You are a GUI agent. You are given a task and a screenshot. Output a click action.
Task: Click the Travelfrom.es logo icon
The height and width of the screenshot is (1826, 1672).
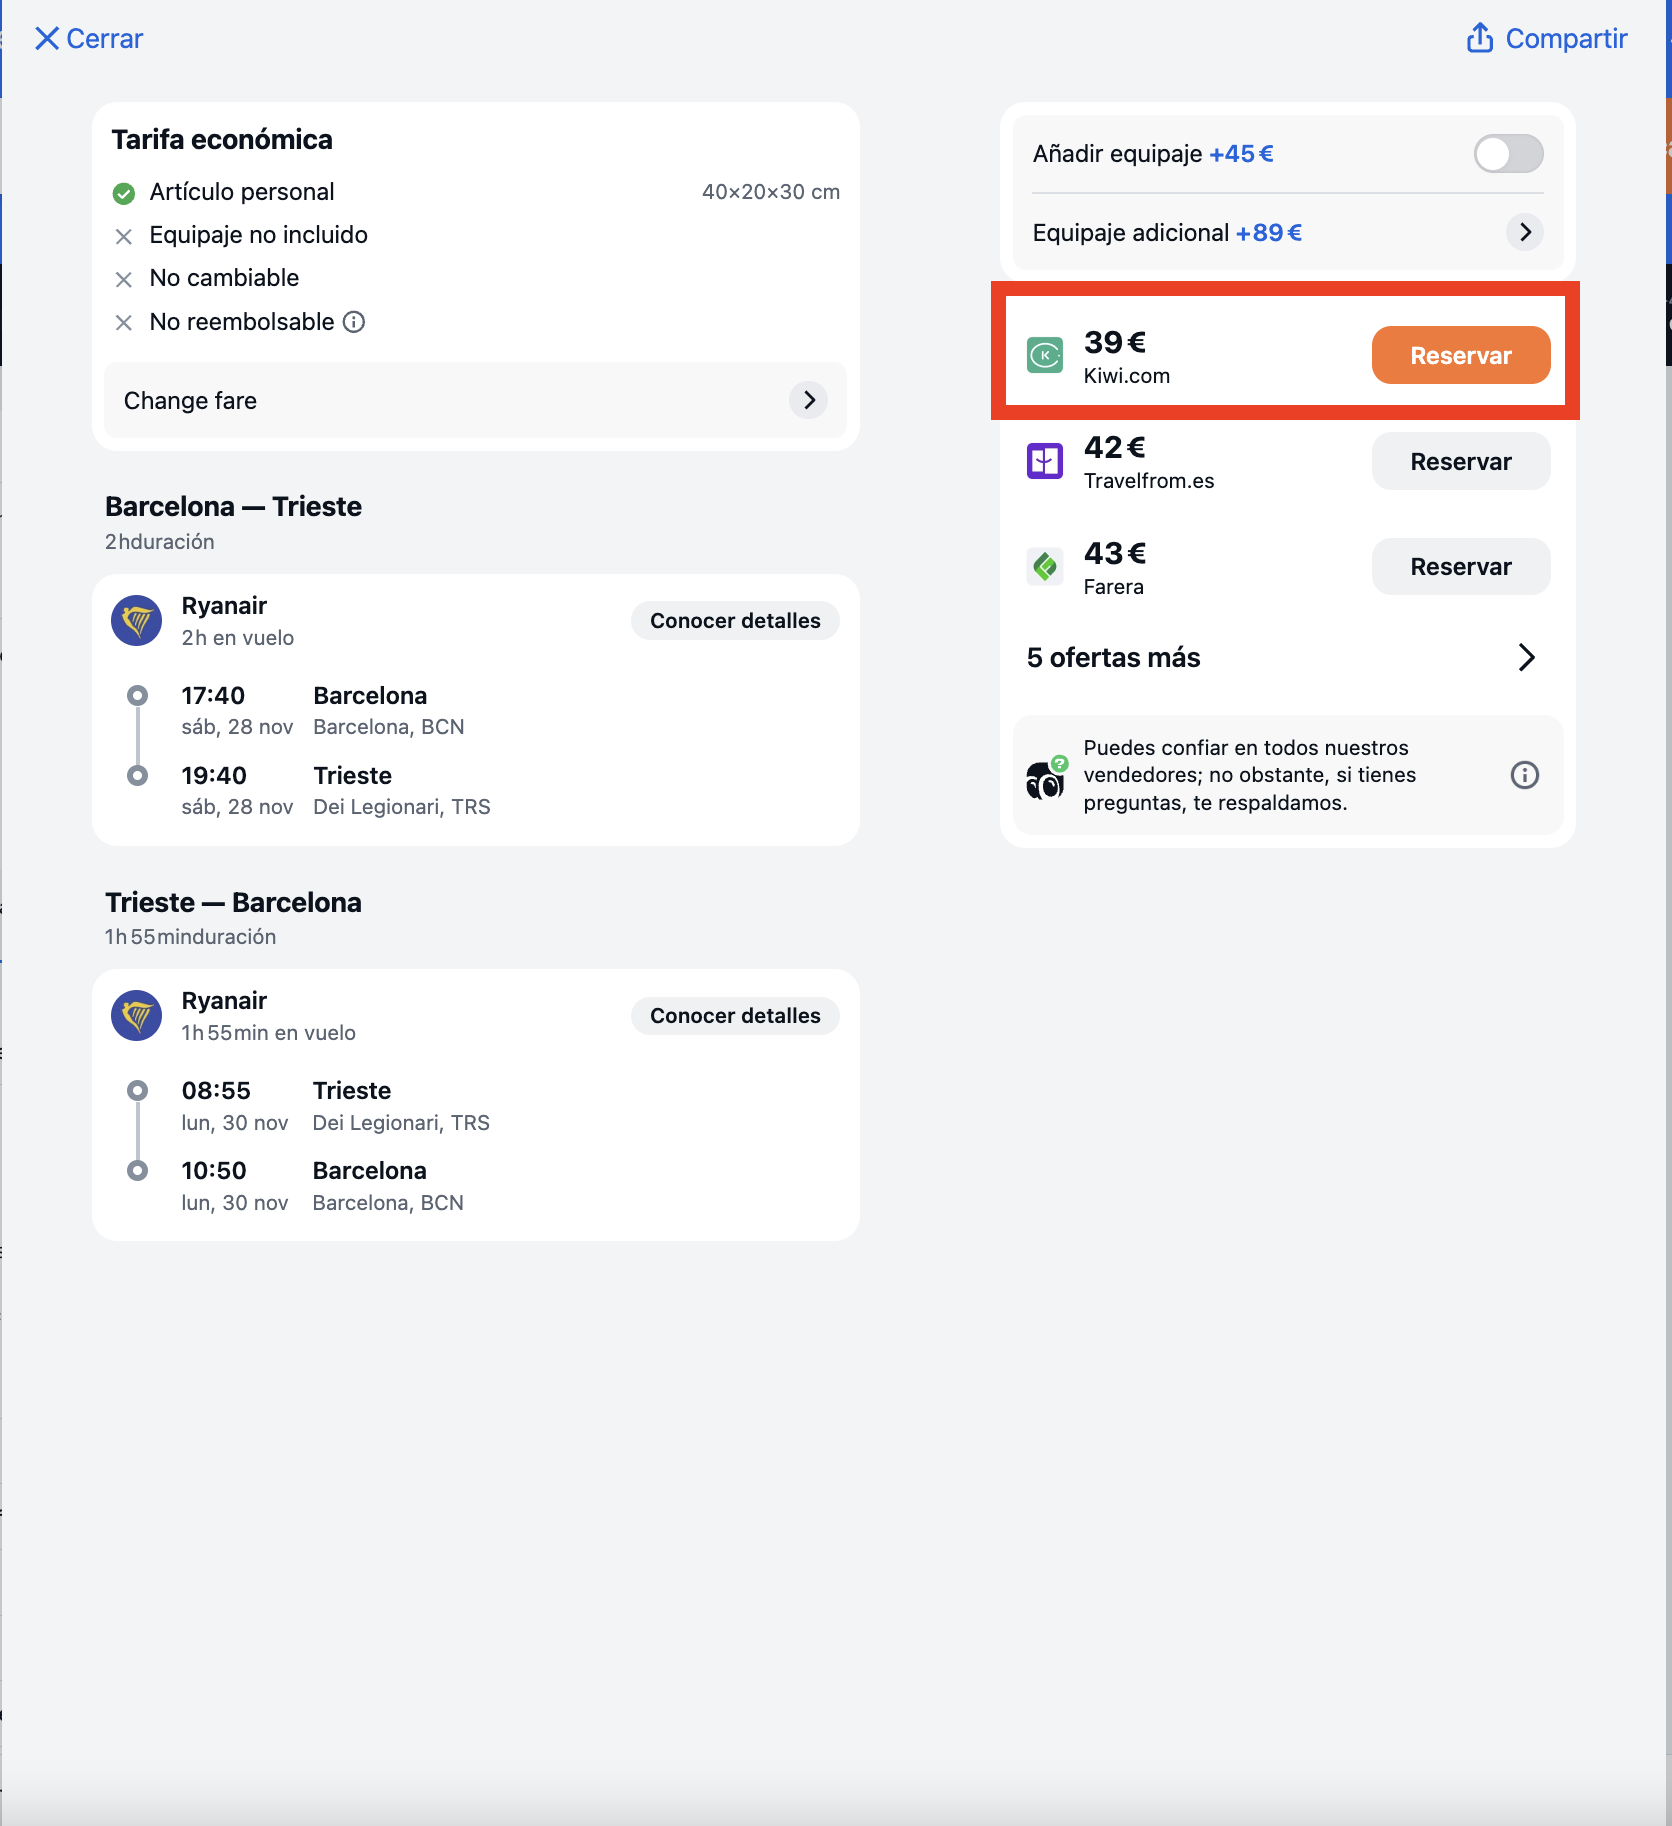click(1045, 461)
